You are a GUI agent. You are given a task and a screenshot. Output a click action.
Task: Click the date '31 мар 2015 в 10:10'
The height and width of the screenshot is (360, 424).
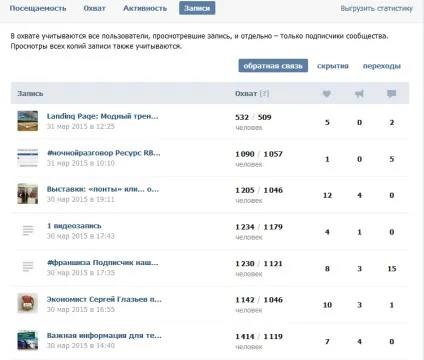(x=81, y=163)
